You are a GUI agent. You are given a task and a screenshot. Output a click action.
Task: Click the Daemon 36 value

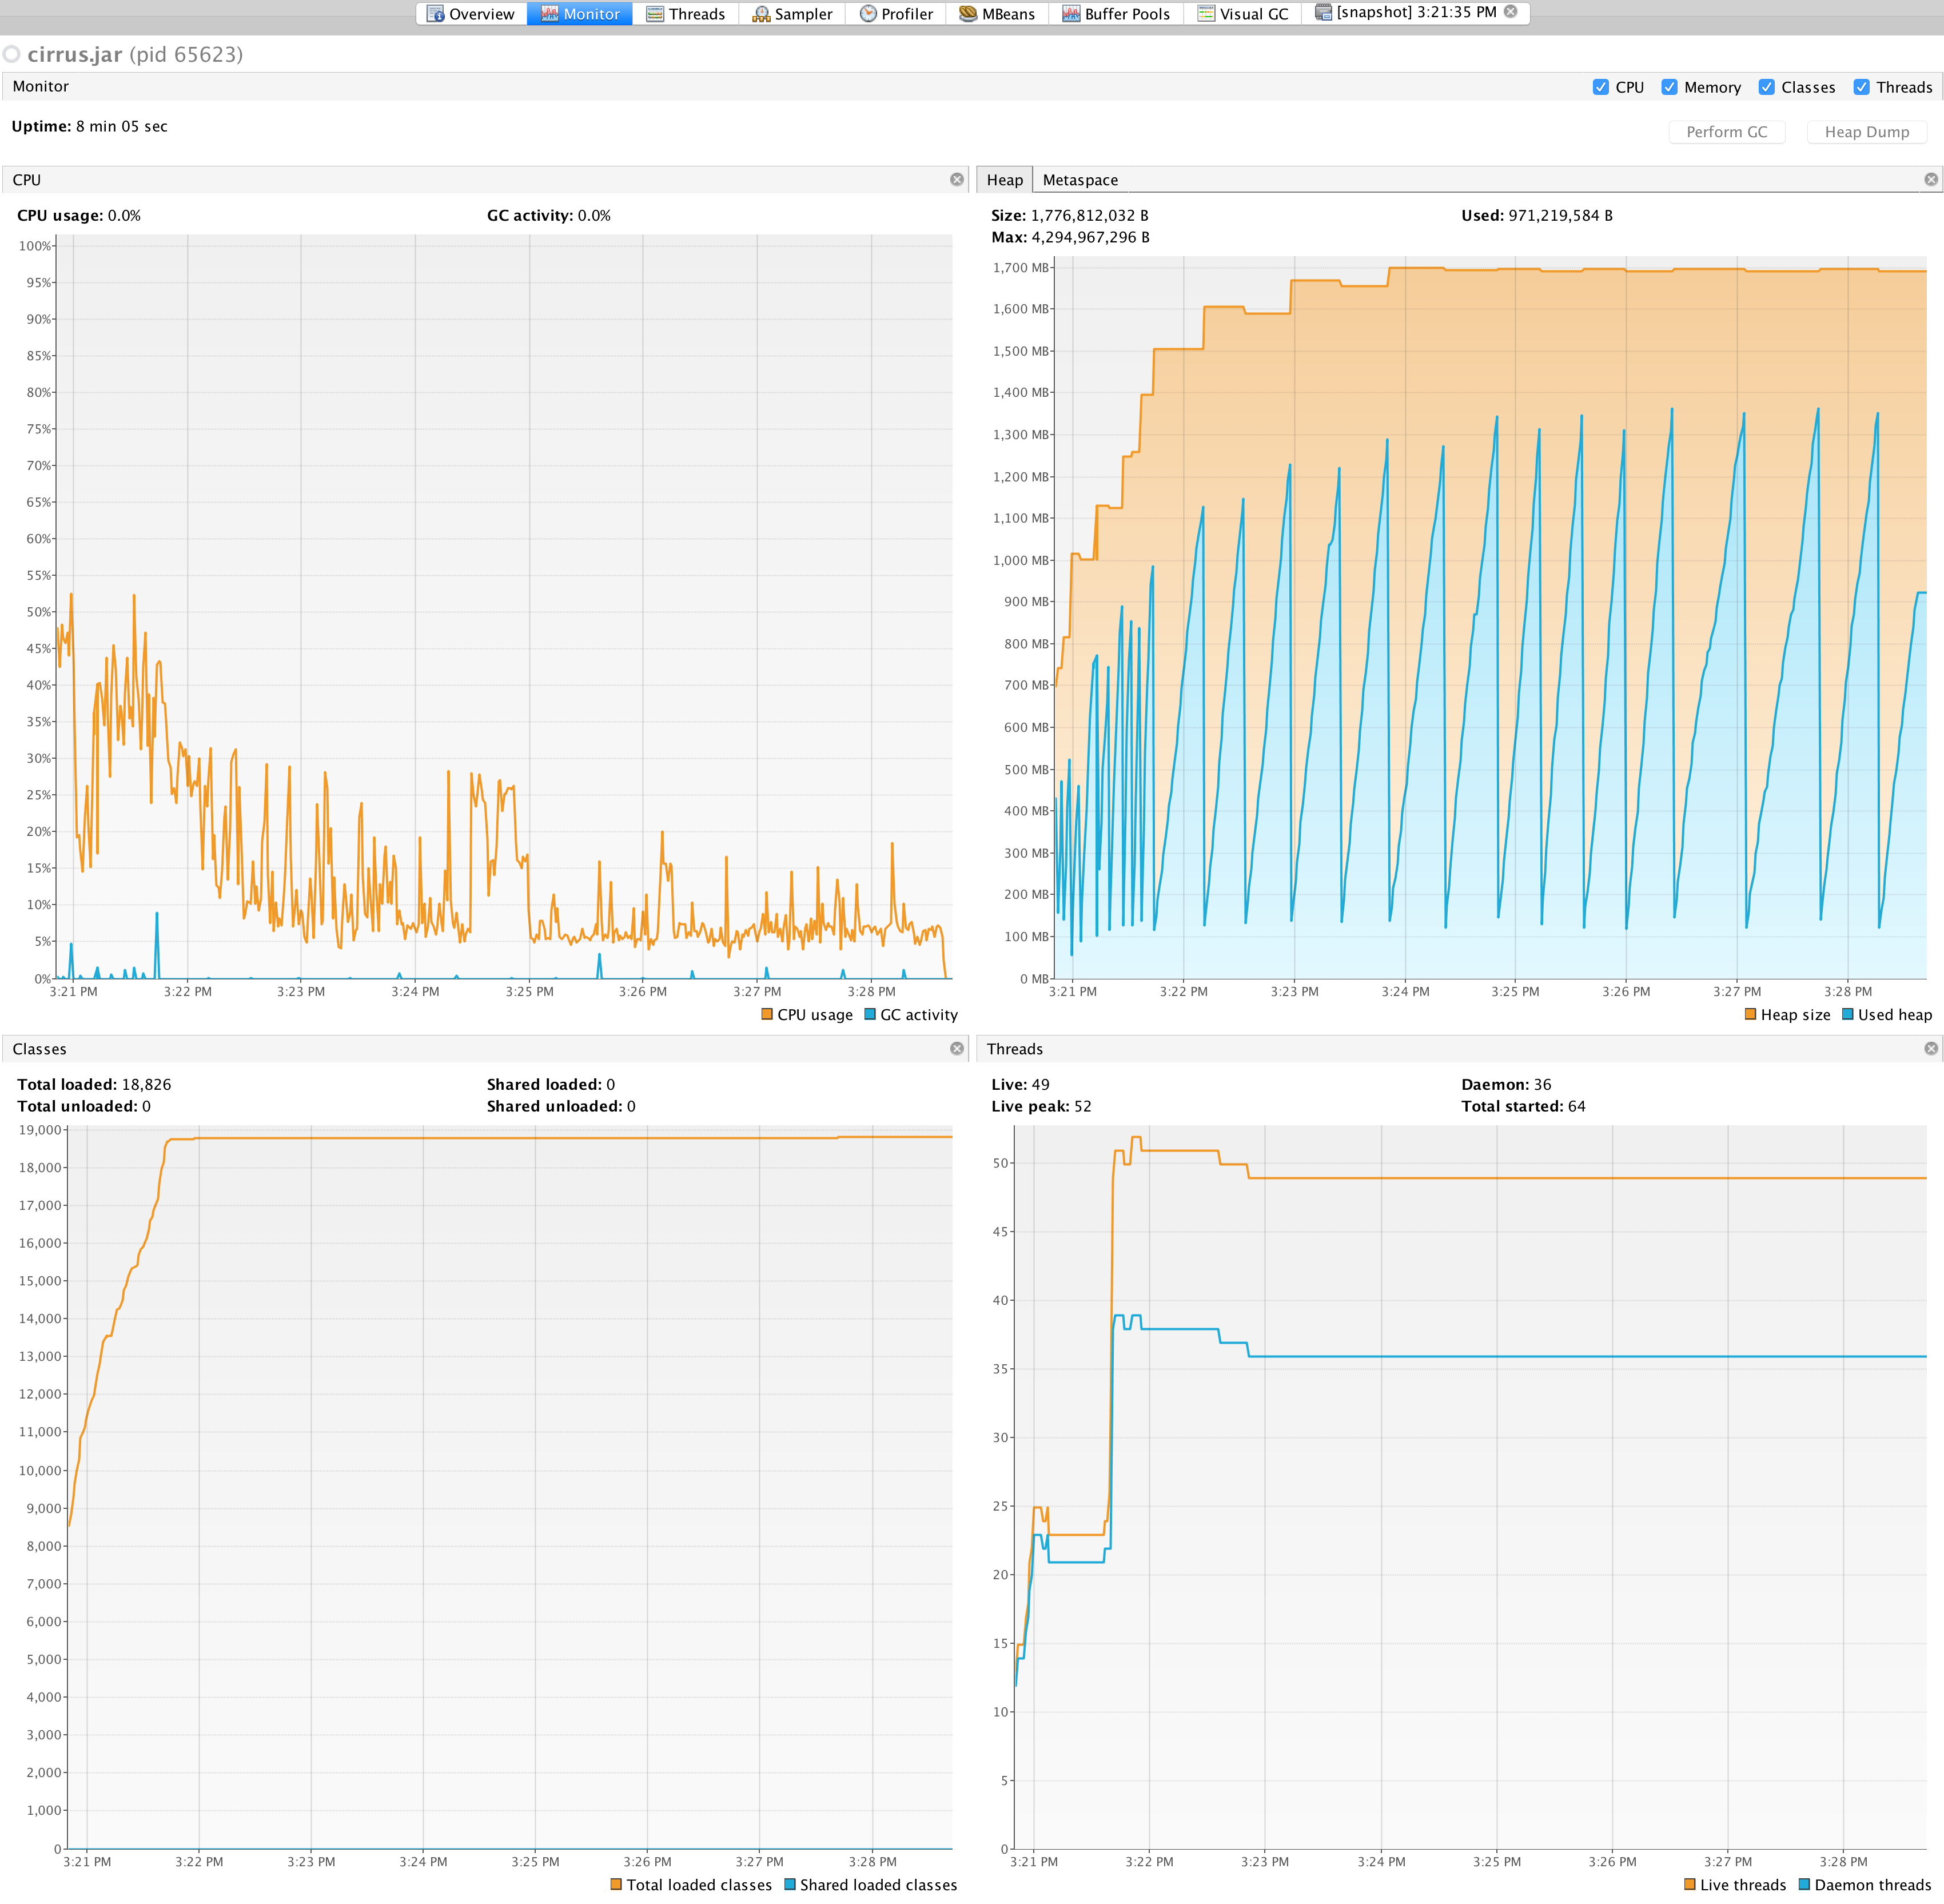1542,1084
